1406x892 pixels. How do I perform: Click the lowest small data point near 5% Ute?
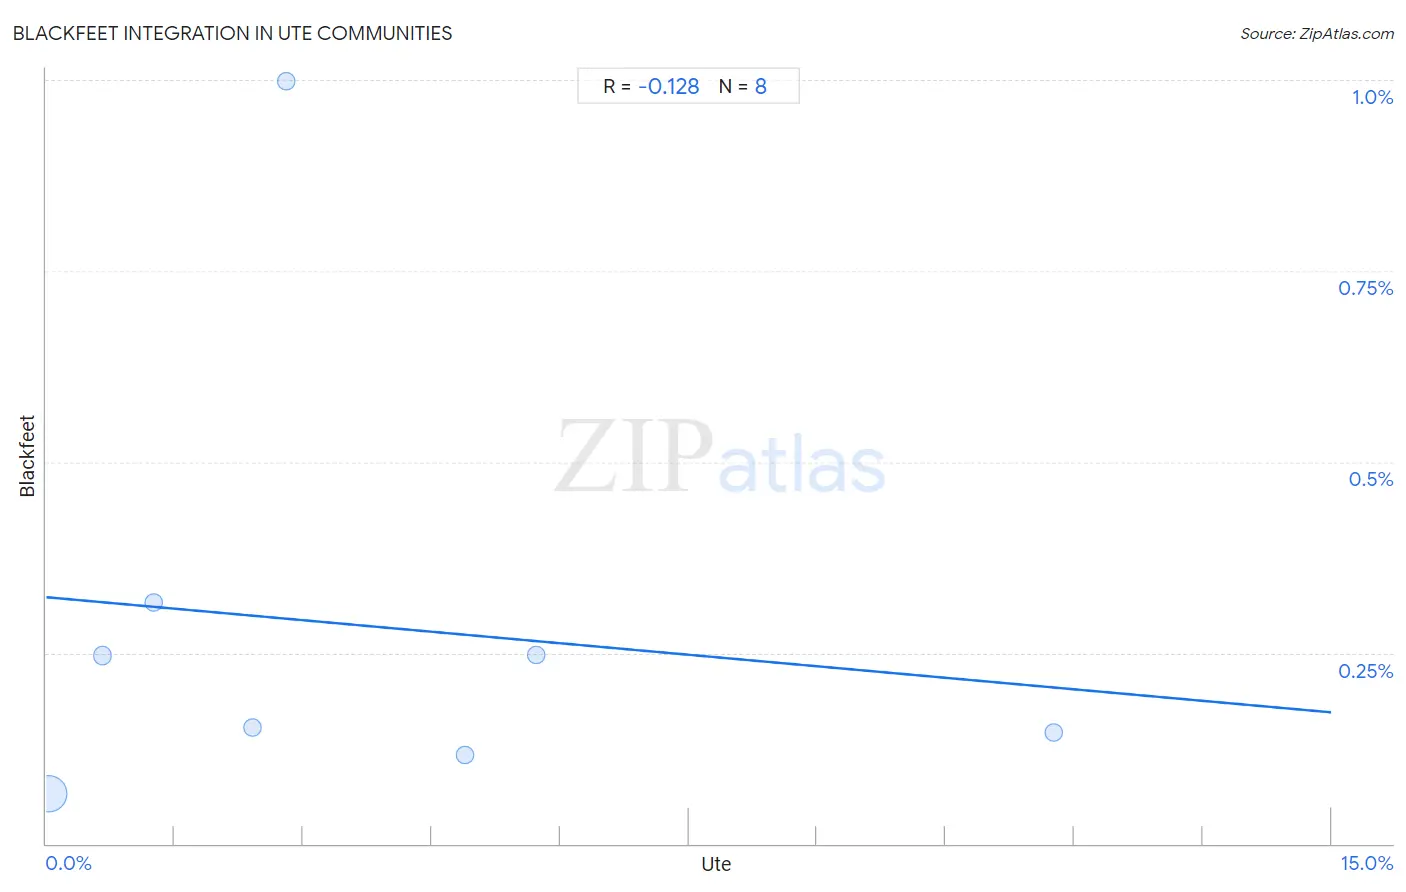coord(465,754)
